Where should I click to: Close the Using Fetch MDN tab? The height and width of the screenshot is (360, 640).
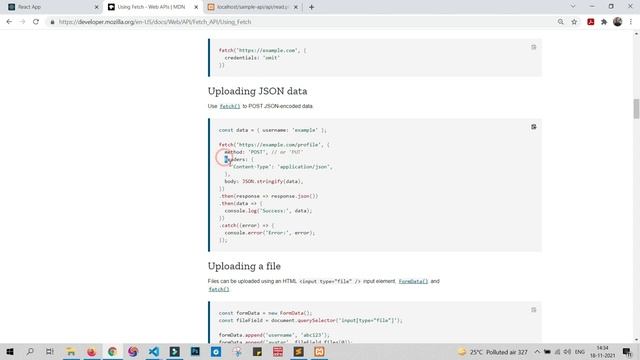point(196,7)
